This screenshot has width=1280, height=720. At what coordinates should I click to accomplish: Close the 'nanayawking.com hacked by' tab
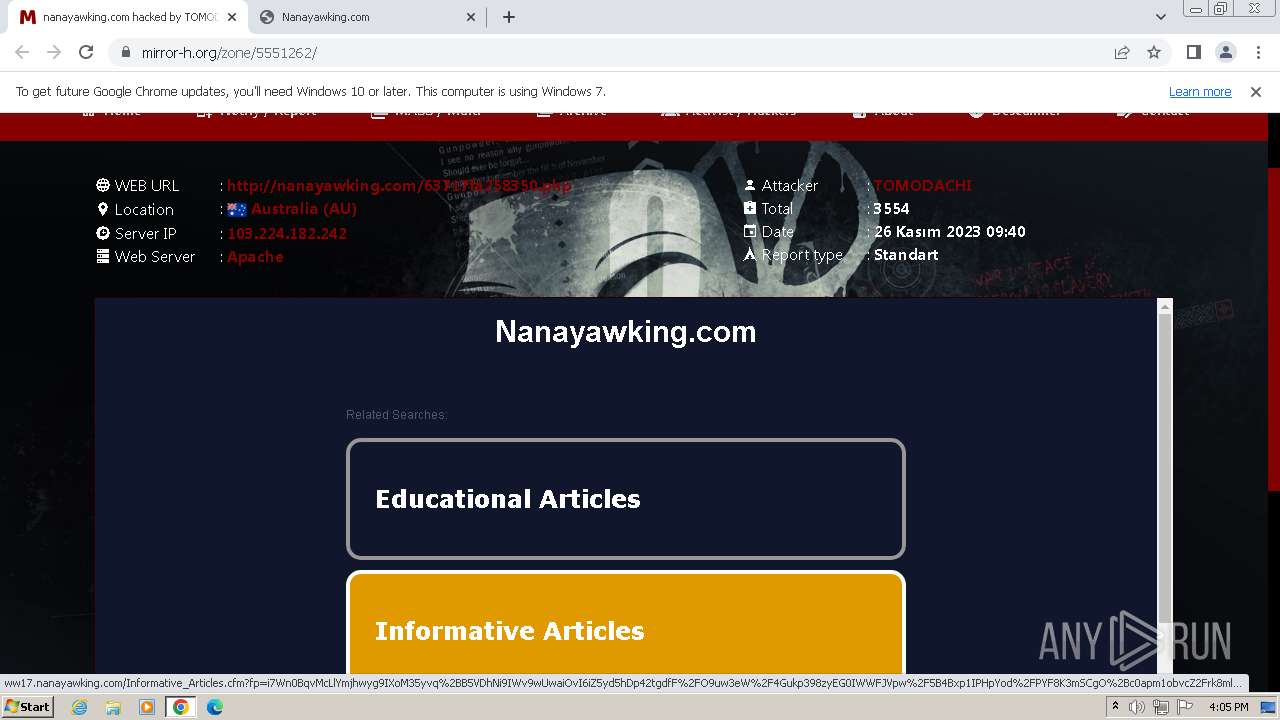(231, 17)
